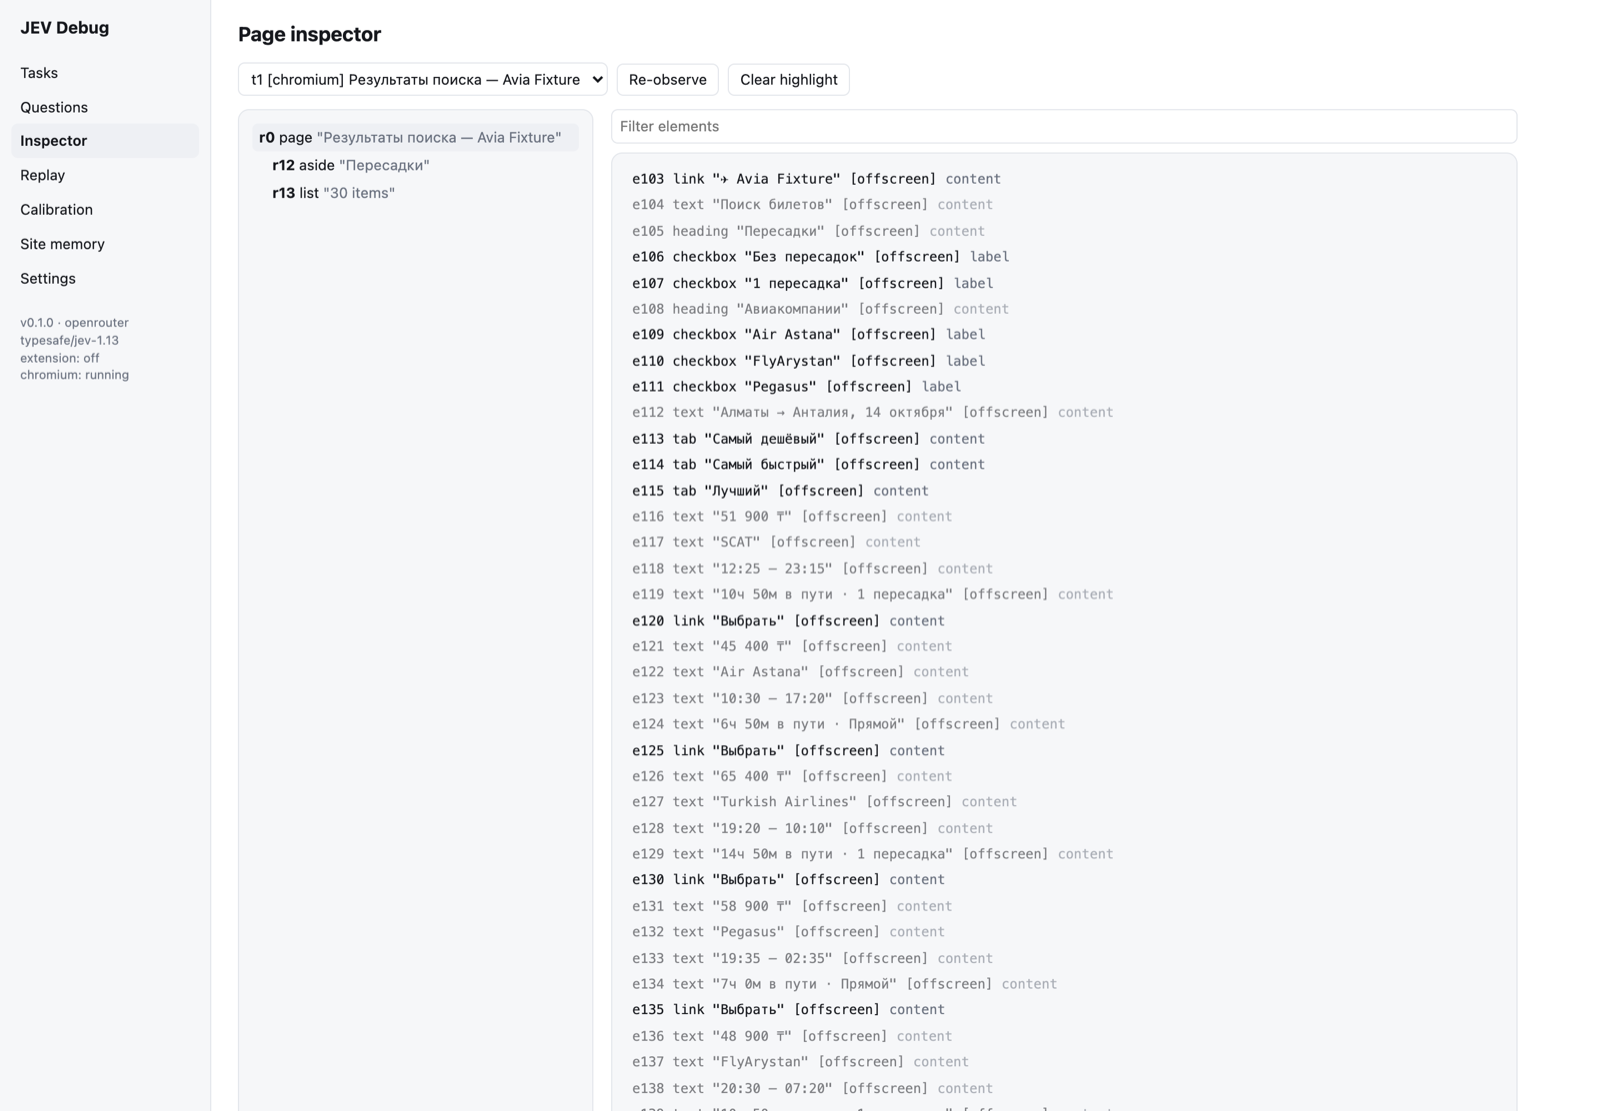Screen dimensions: 1600x1111
Task: Click e132 text "Pegasus" row
Action: [1064, 932]
